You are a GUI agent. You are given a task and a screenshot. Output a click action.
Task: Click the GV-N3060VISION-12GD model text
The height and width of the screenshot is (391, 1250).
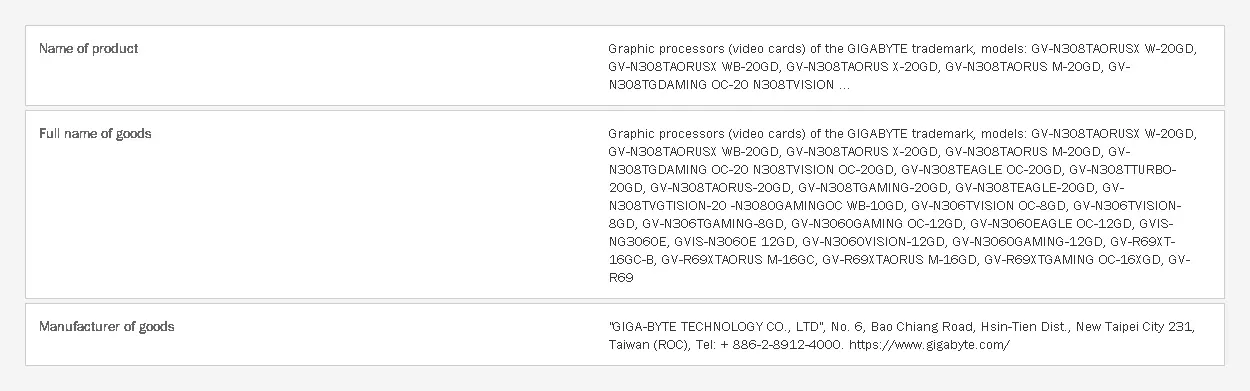tap(873, 242)
